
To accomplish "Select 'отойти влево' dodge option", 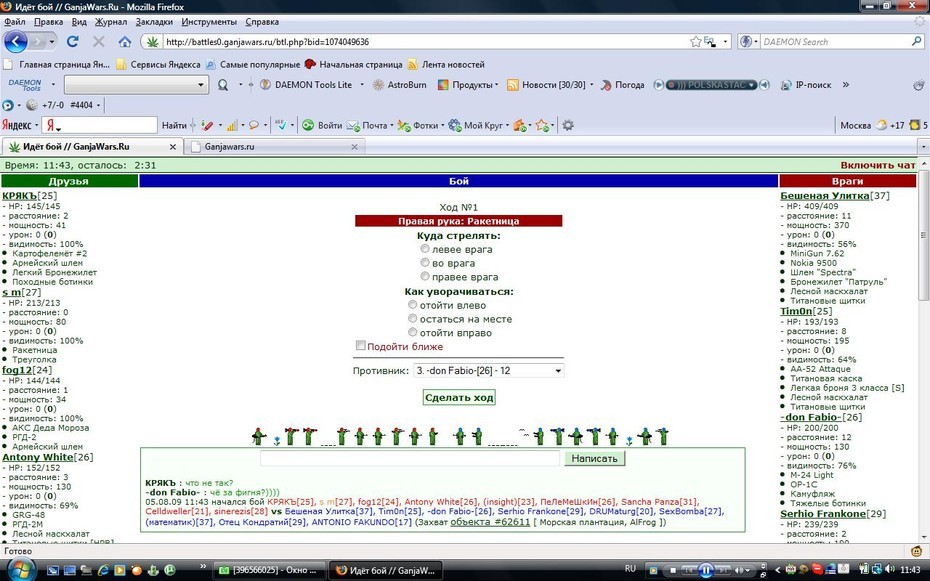I will click(412, 305).
